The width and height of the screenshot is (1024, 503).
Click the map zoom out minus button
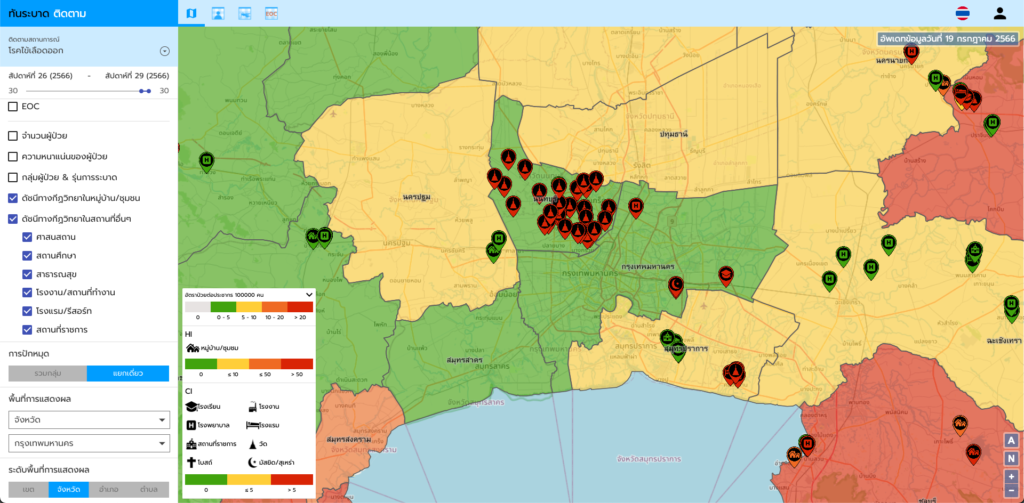click(1011, 491)
